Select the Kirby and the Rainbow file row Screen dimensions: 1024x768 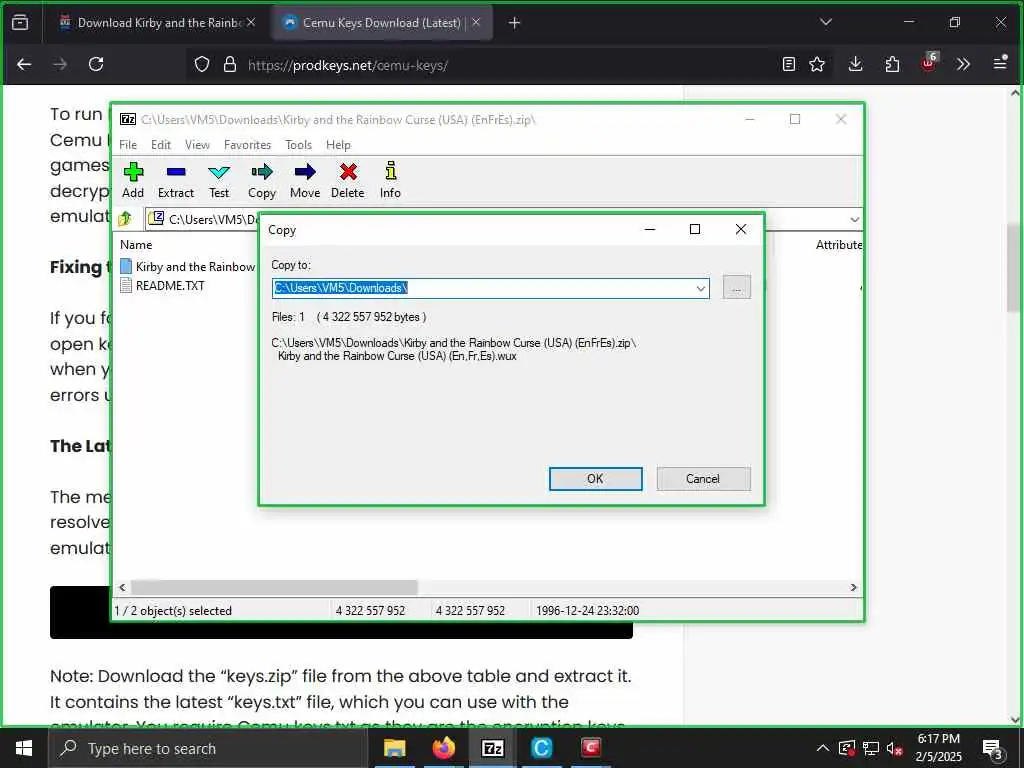pos(188,266)
